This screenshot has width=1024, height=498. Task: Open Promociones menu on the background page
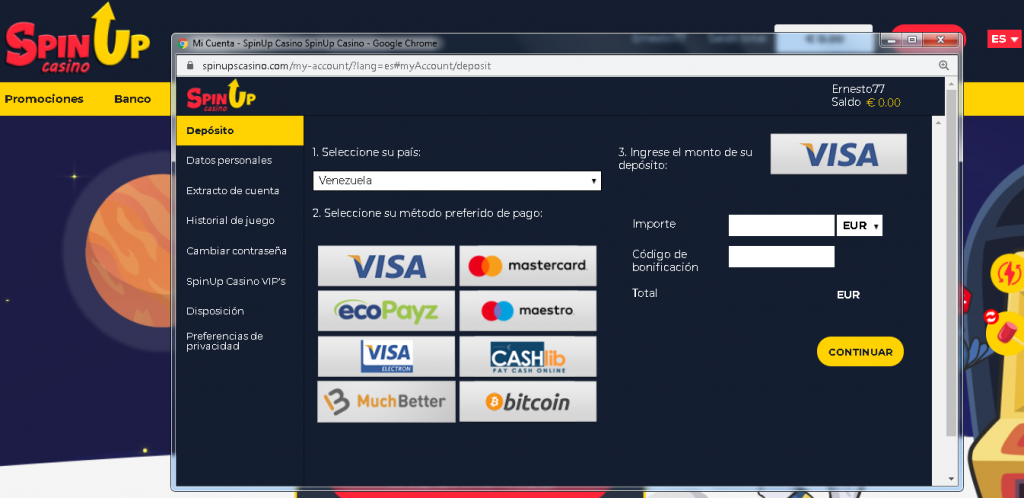pos(44,99)
